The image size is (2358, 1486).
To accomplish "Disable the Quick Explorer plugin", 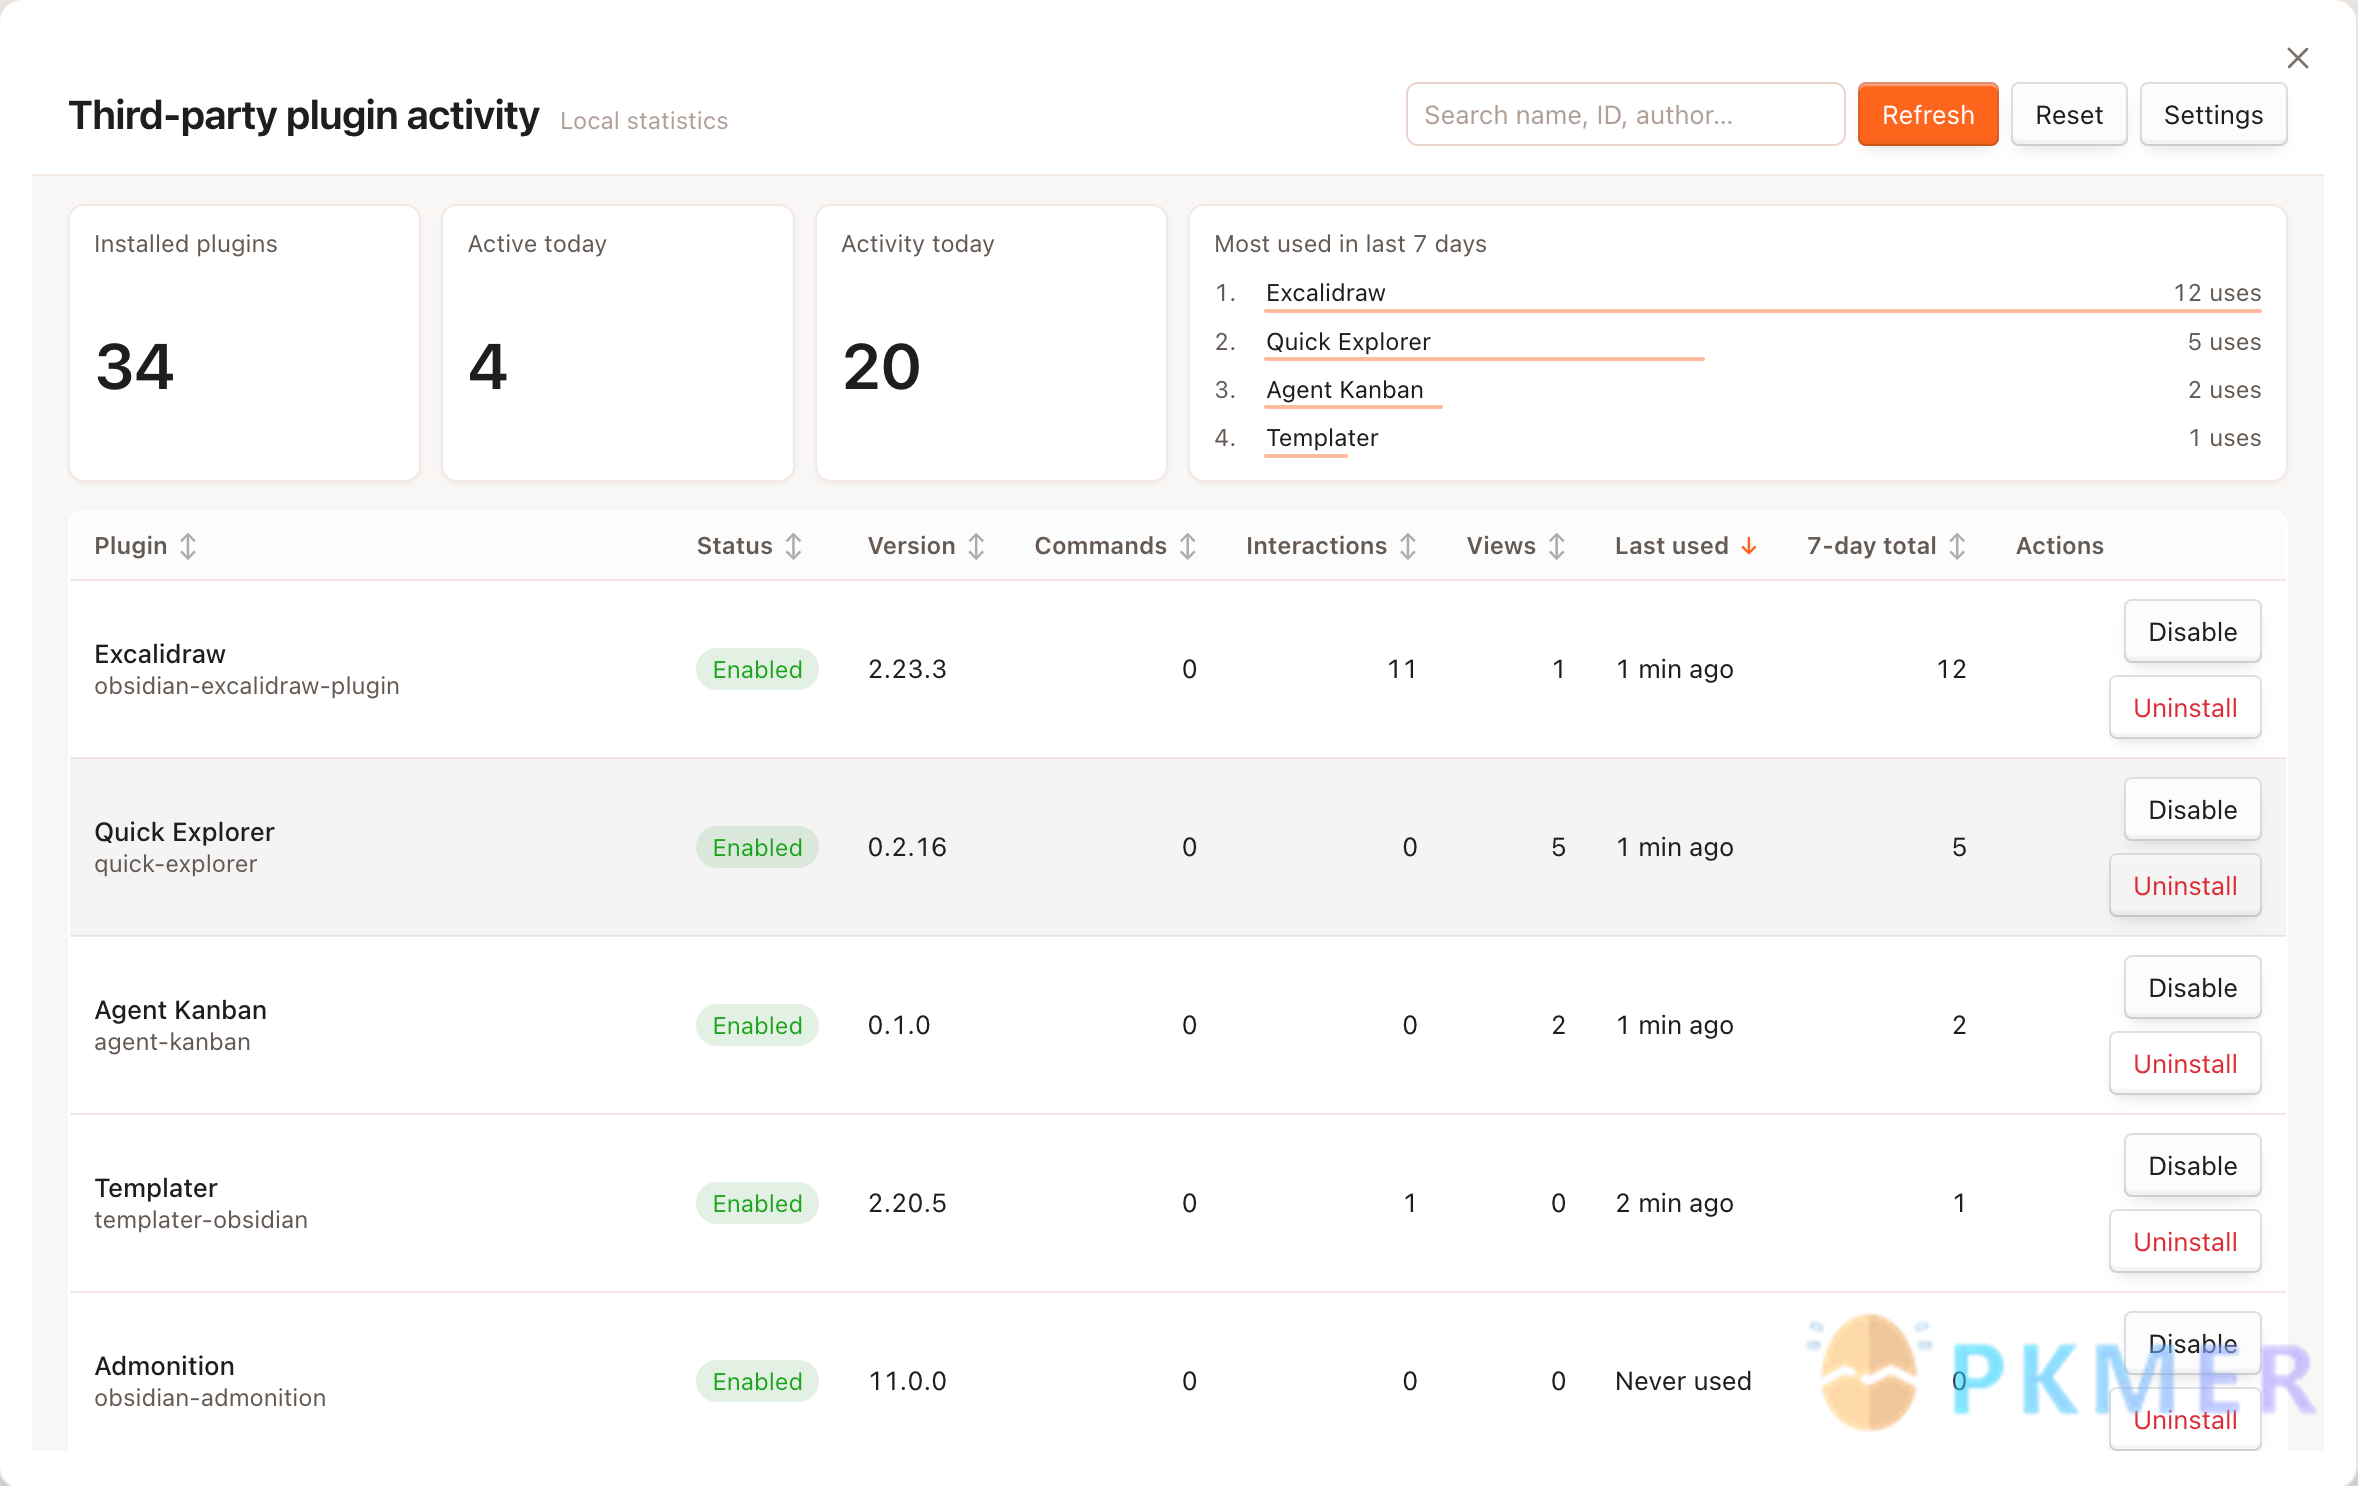I will tap(2192, 810).
